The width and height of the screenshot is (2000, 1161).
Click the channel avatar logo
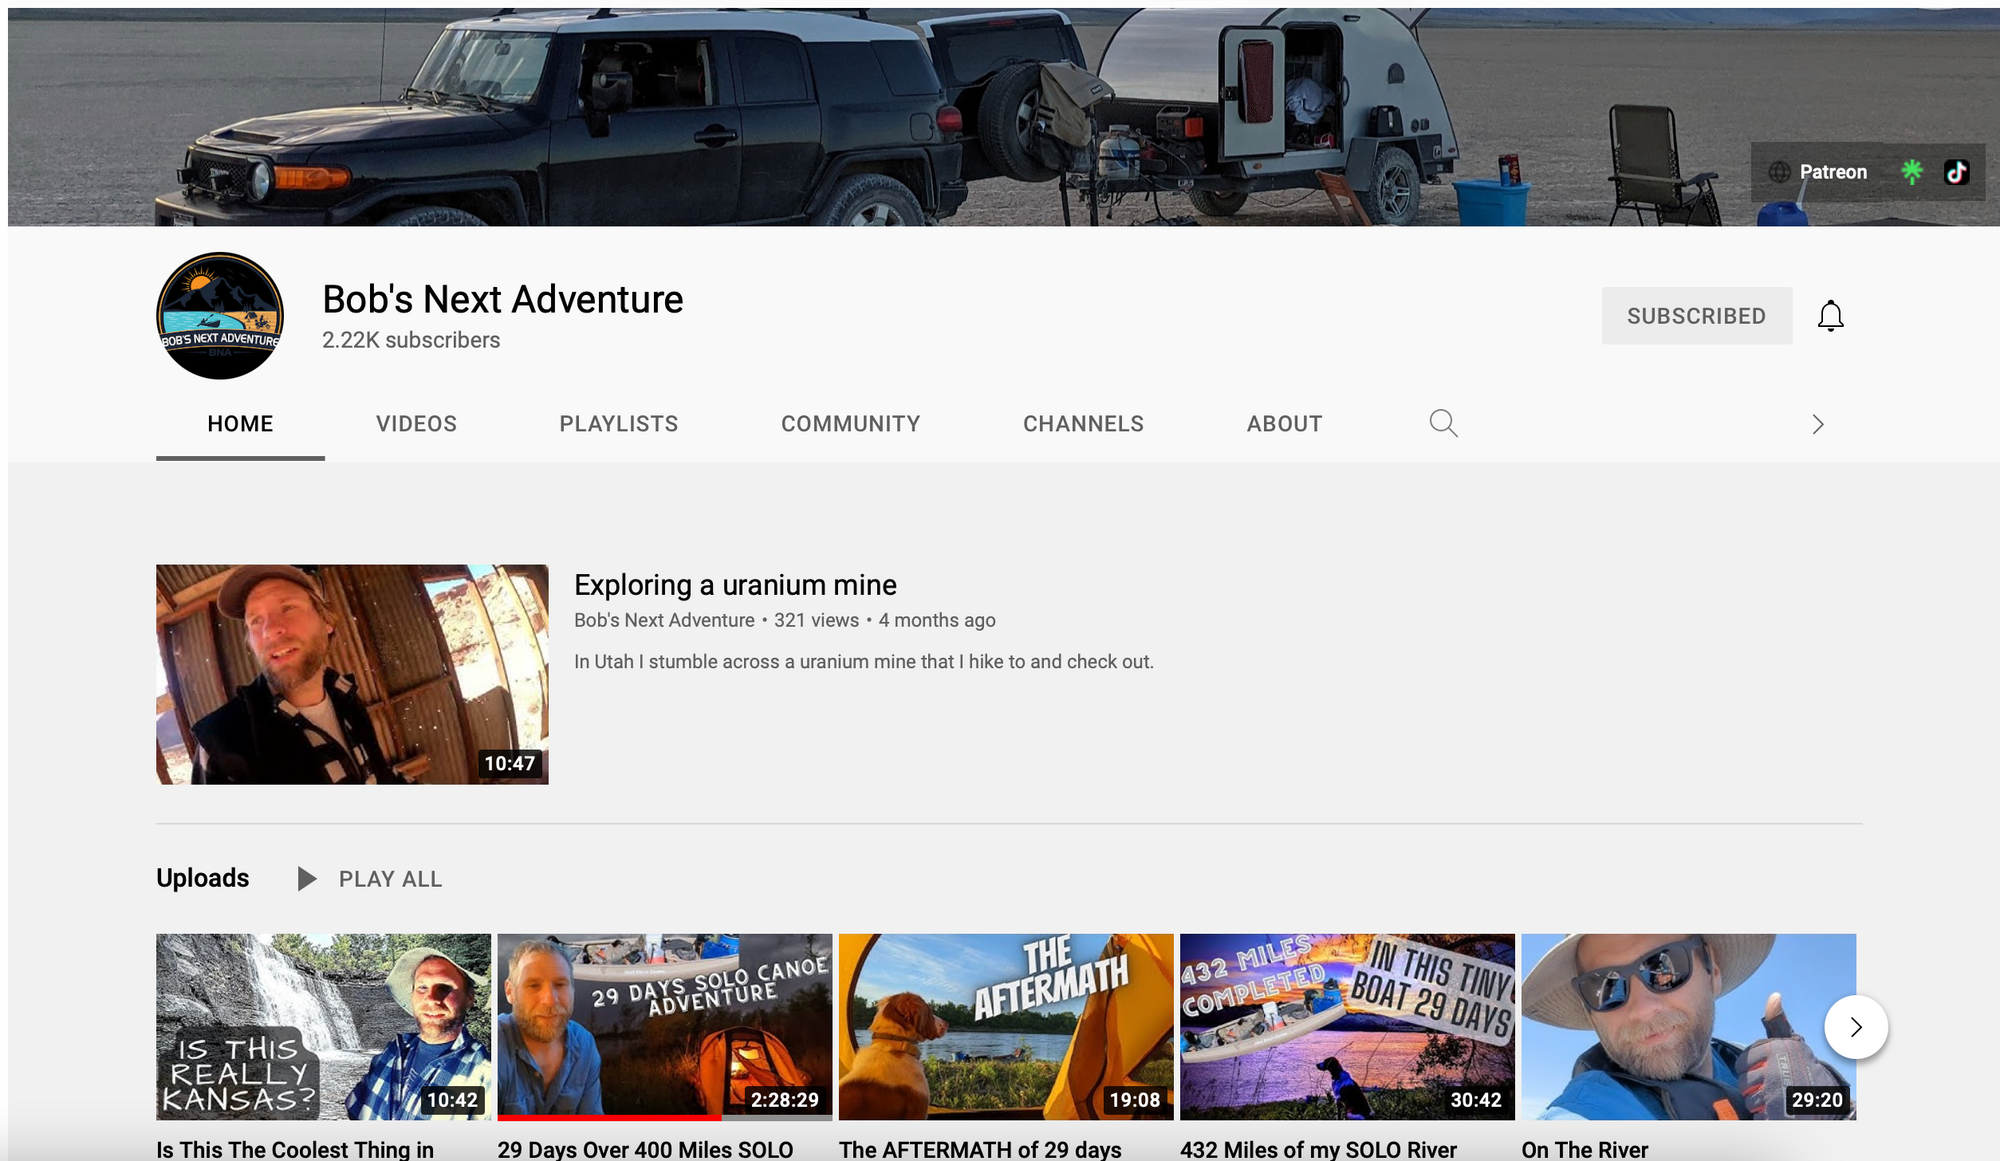(220, 316)
